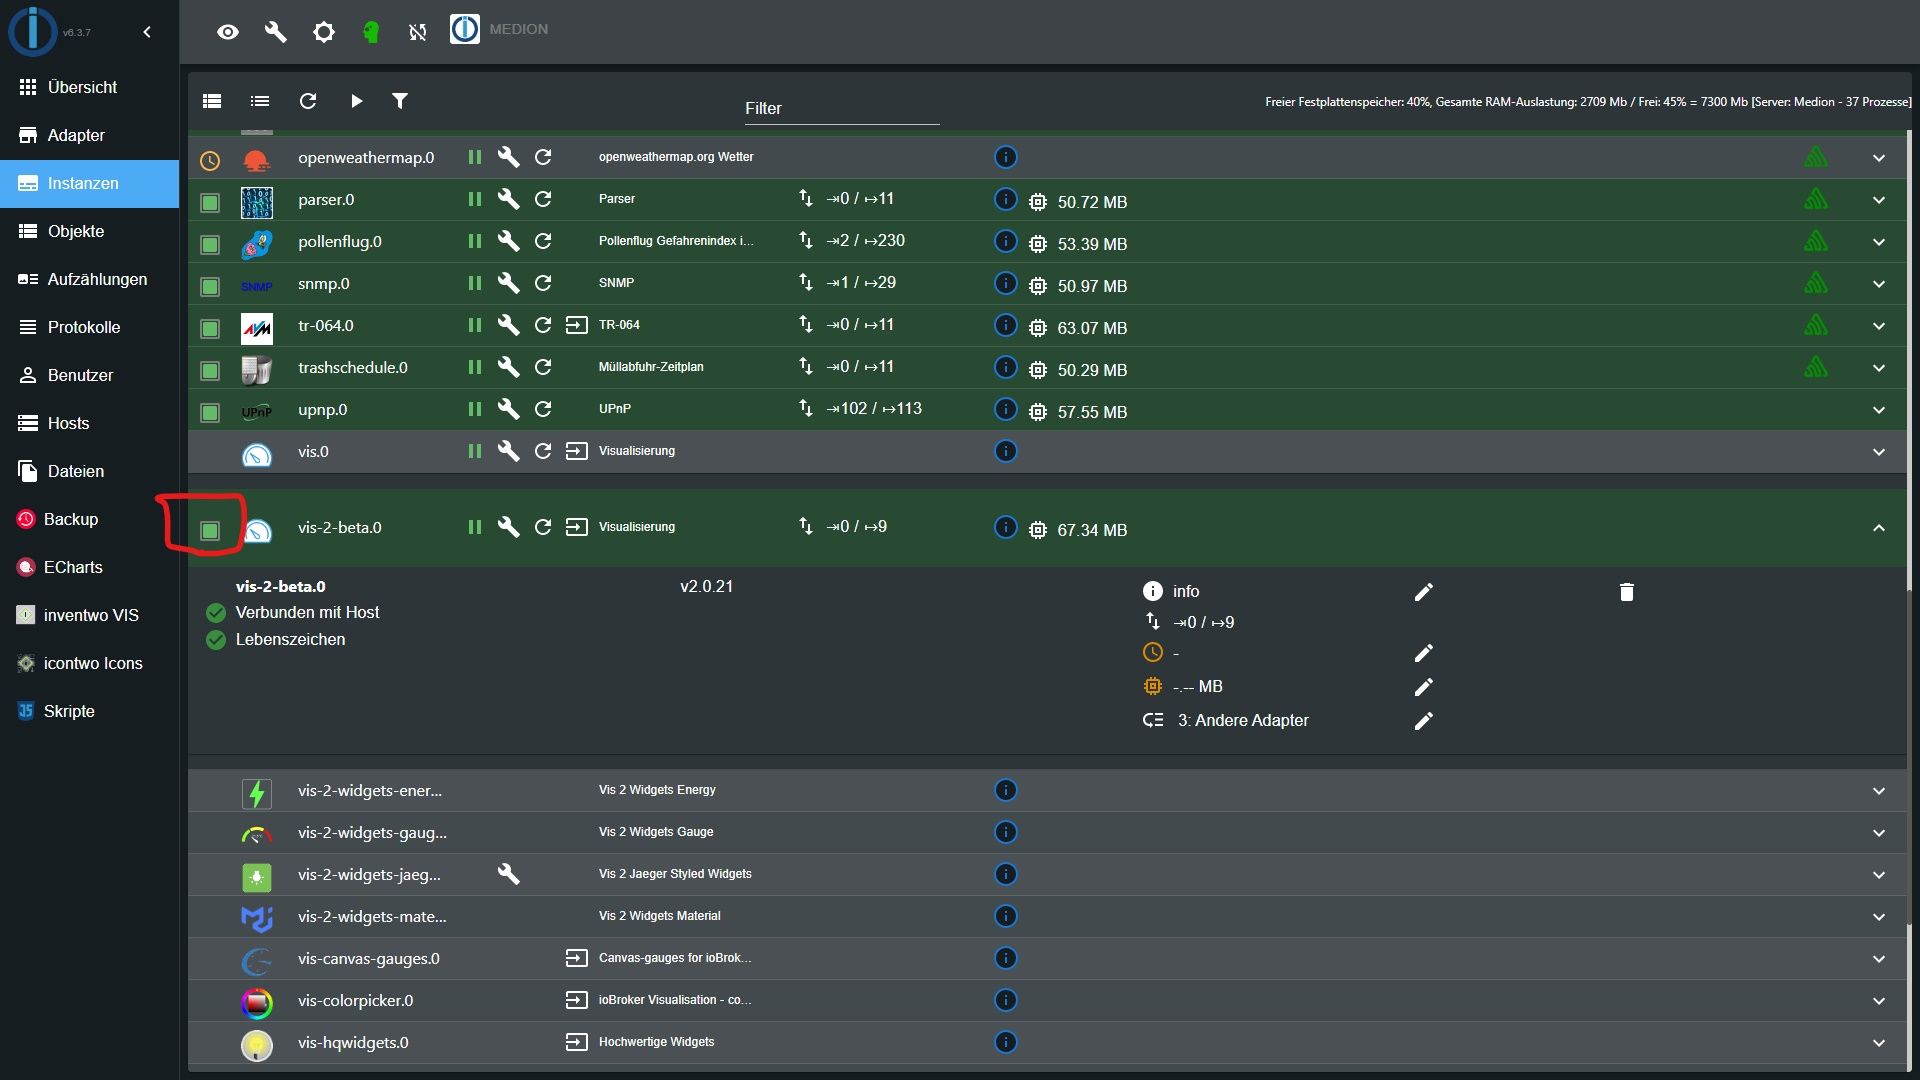Edit the tier 3: Andere Adapter setting
Image resolution: width=1920 pixels, height=1080 pixels.
[1424, 721]
